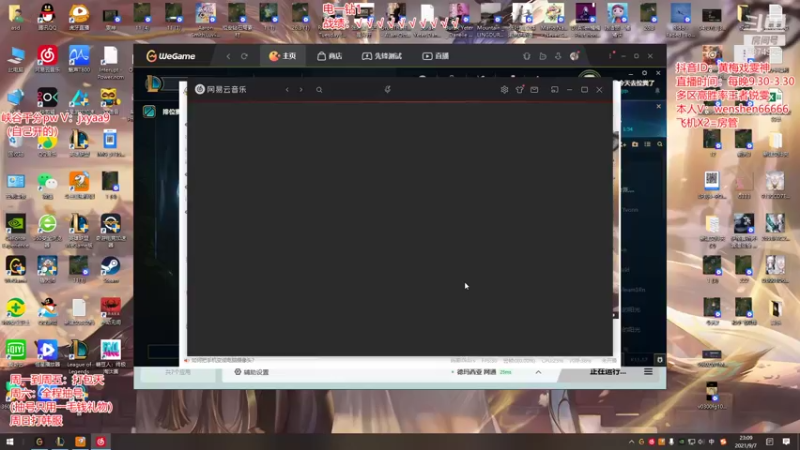800x450 pixels.
Task: Click WeGame back navigation arrow
Action: (228, 56)
